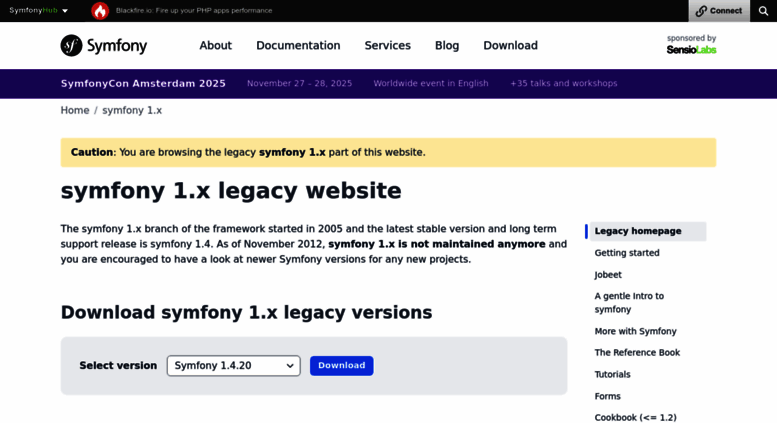
Task: Open Tutorials sidebar link
Action: coord(612,374)
